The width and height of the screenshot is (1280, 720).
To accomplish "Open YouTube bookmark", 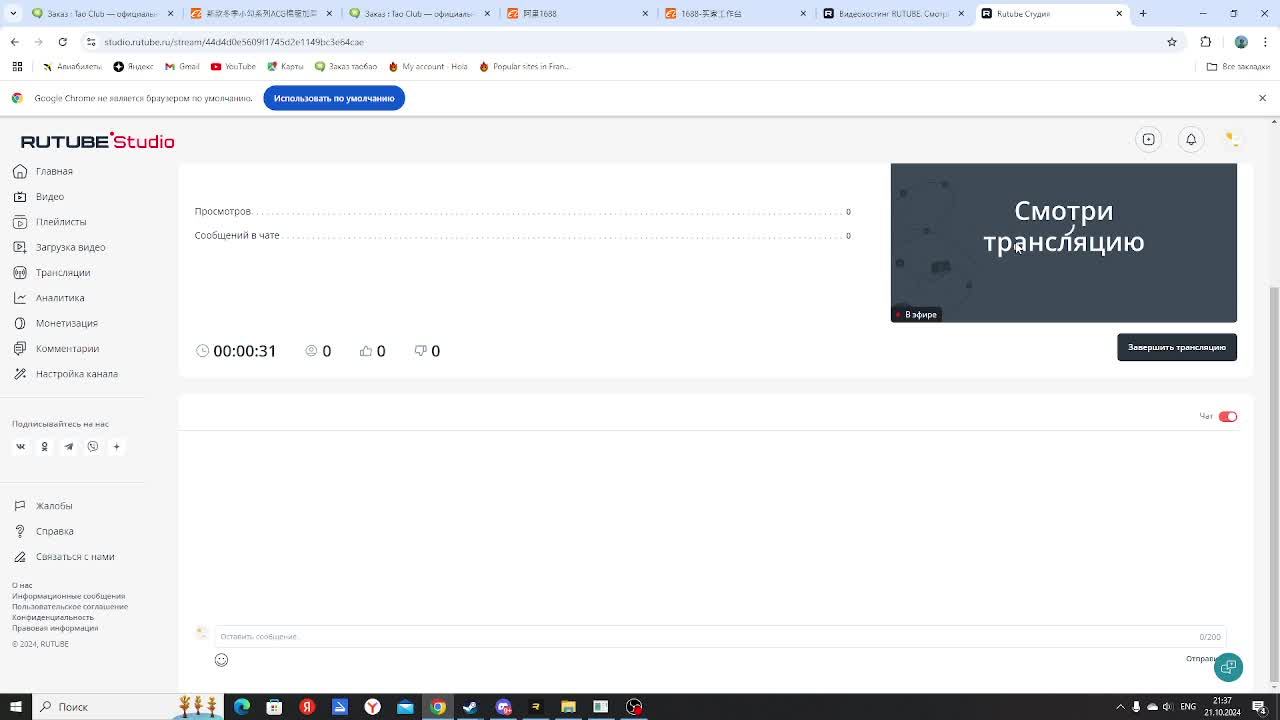I will pos(233,66).
